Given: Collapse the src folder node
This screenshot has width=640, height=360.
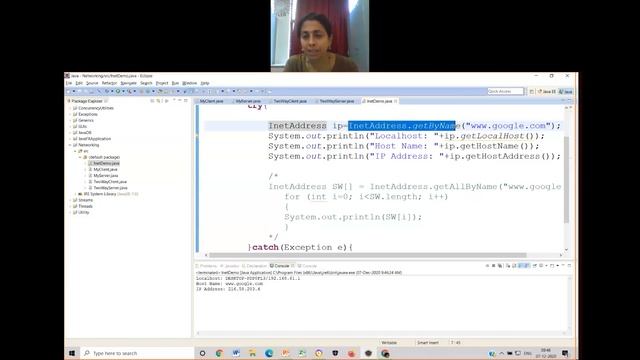Looking at the screenshot, I should click(76, 151).
